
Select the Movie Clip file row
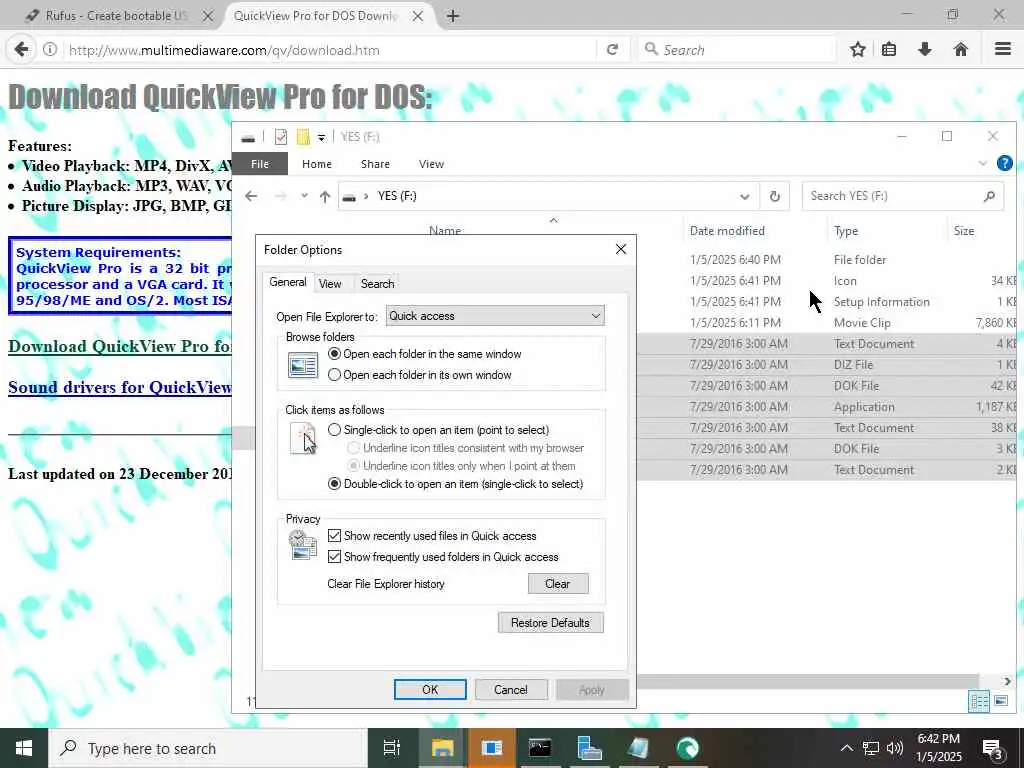click(x=827, y=323)
